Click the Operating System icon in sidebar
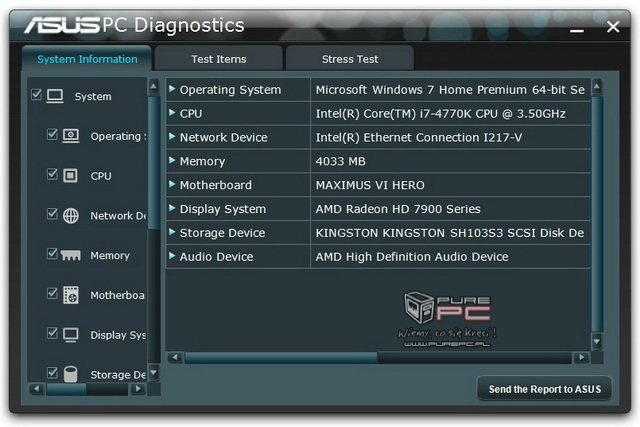This screenshot has height=427, width=640. 71,136
